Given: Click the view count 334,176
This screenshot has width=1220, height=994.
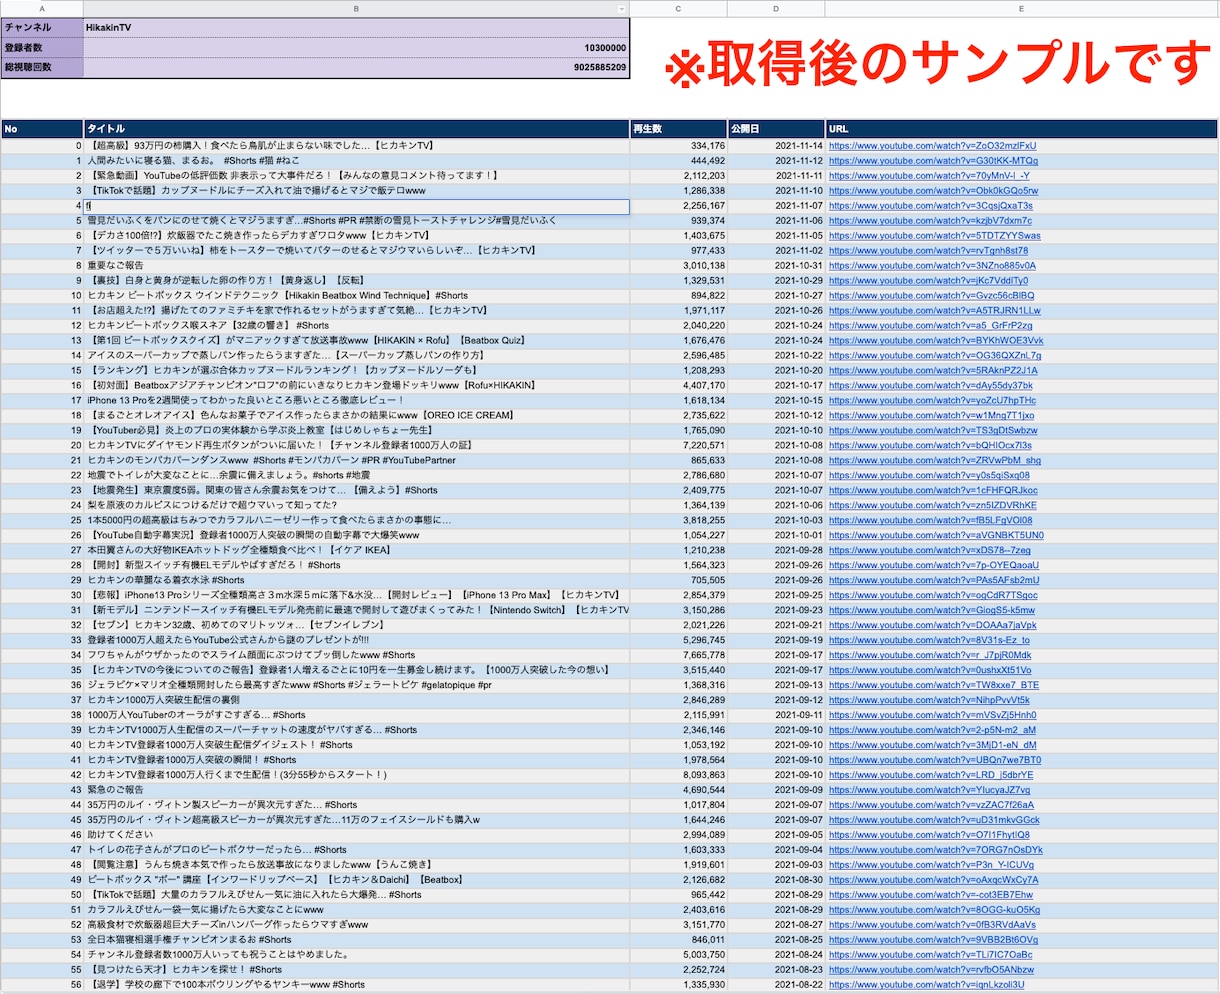Looking at the screenshot, I should click(708, 146).
